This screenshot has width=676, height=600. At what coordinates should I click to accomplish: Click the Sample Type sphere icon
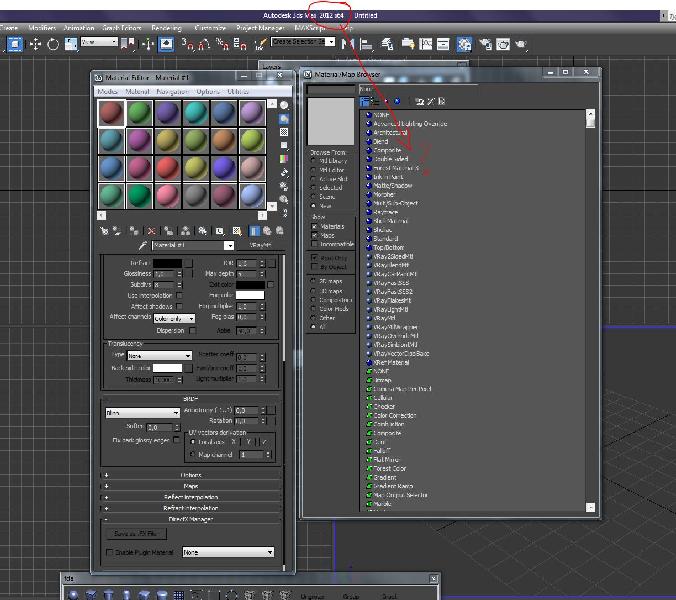point(284,105)
